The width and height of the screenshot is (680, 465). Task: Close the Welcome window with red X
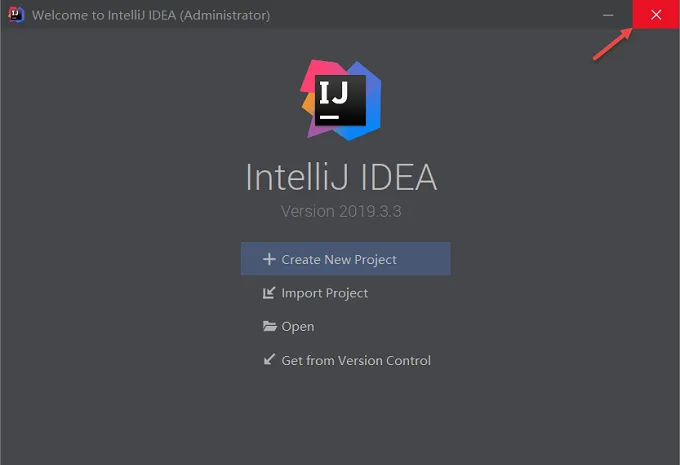click(656, 14)
